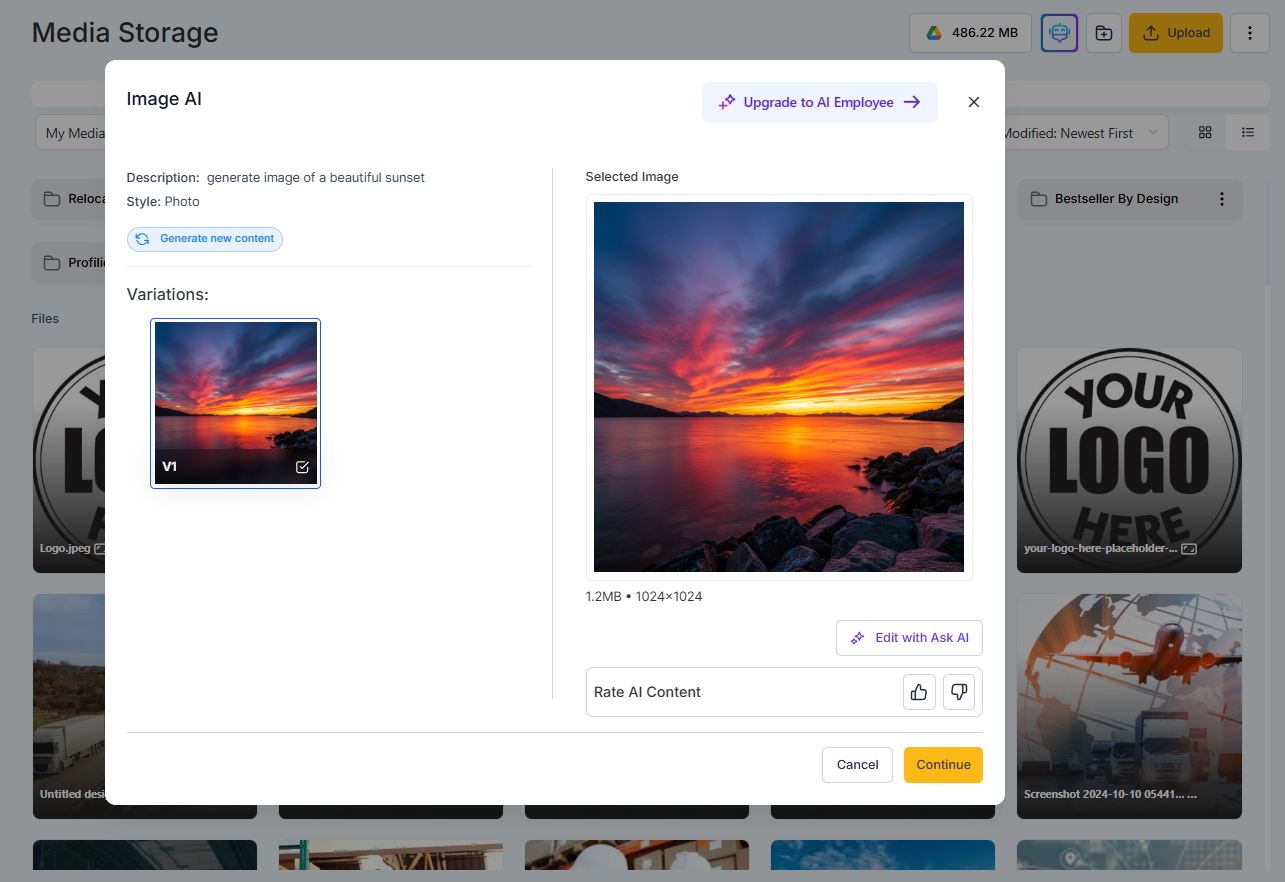Open the Profili folder behind the dialog
This screenshot has height=882, width=1285.
click(x=69, y=263)
